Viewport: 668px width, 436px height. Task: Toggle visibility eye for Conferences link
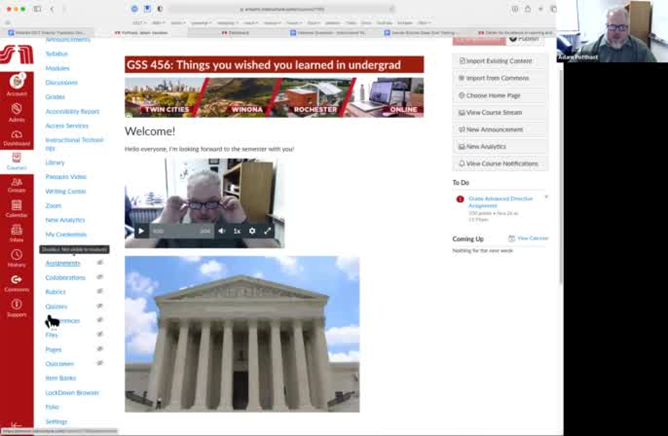coord(100,320)
